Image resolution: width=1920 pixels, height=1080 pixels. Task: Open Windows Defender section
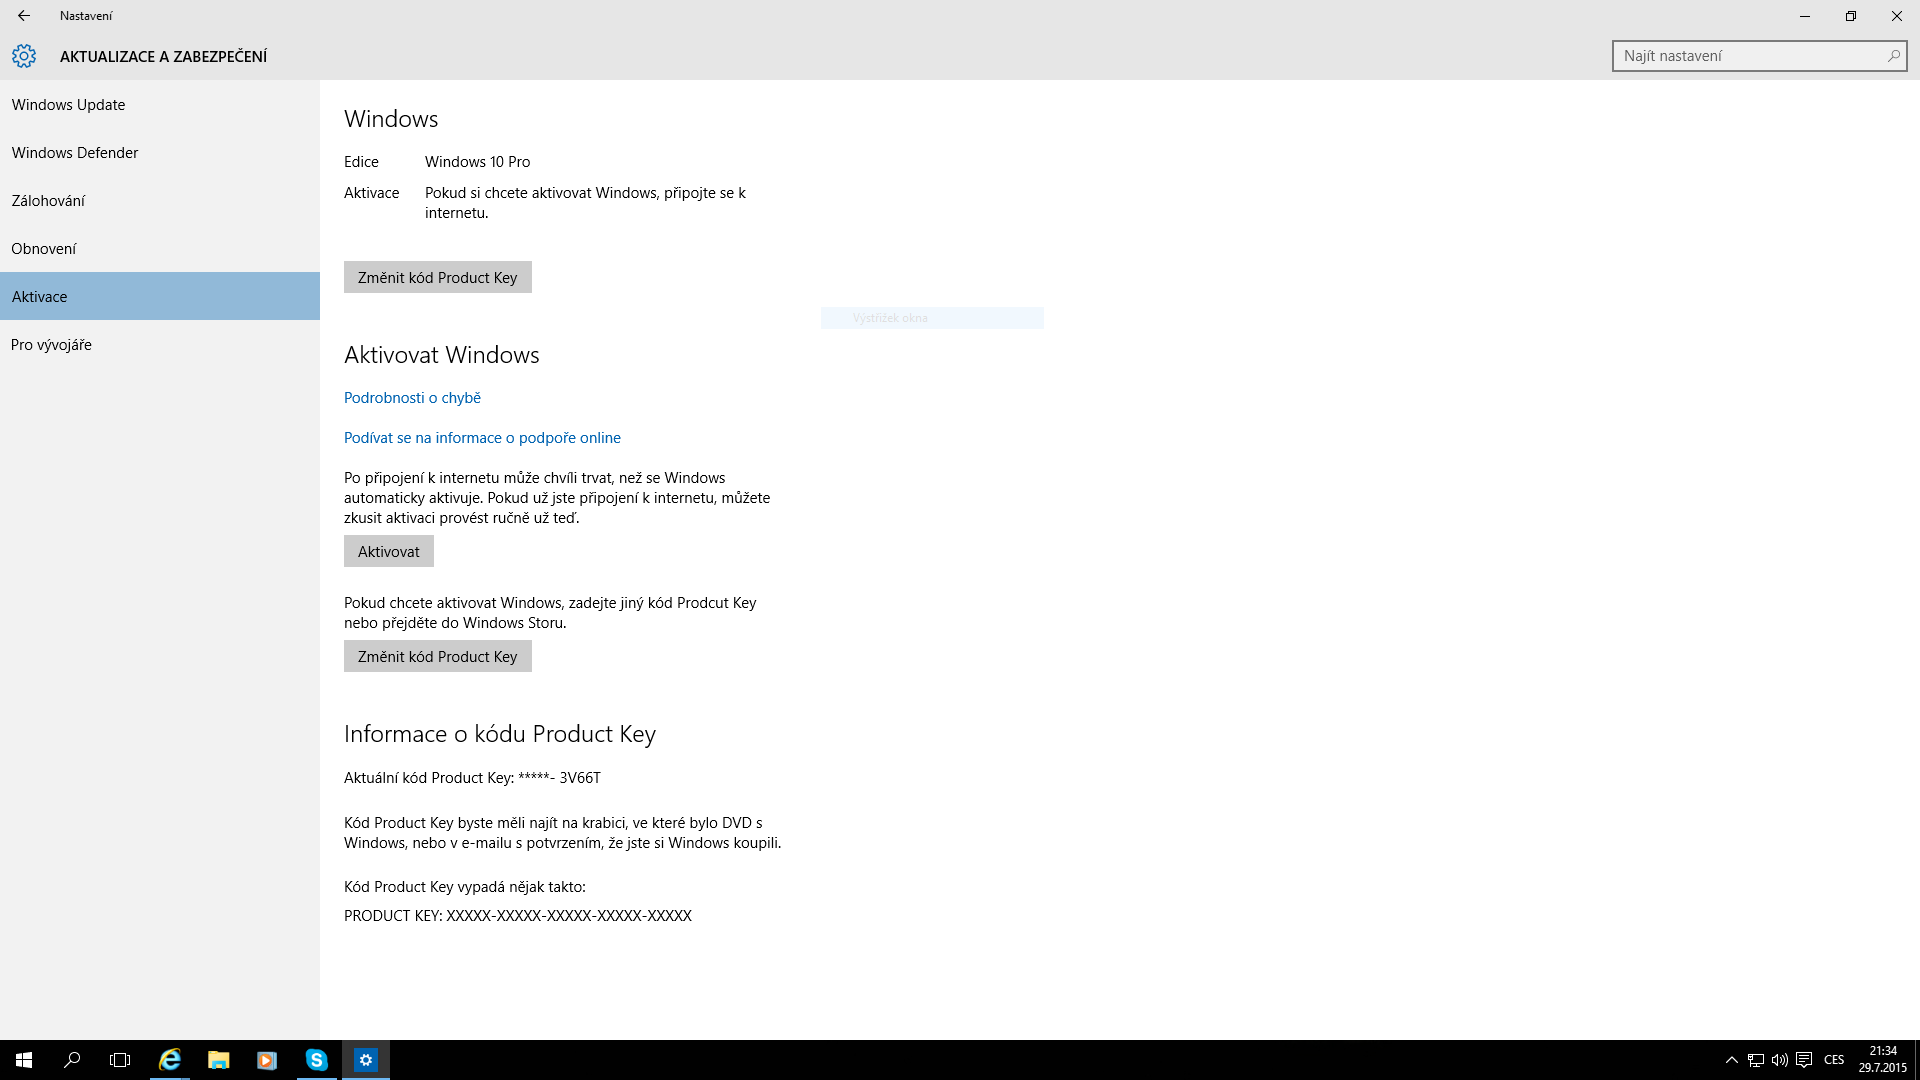(75, 153)
